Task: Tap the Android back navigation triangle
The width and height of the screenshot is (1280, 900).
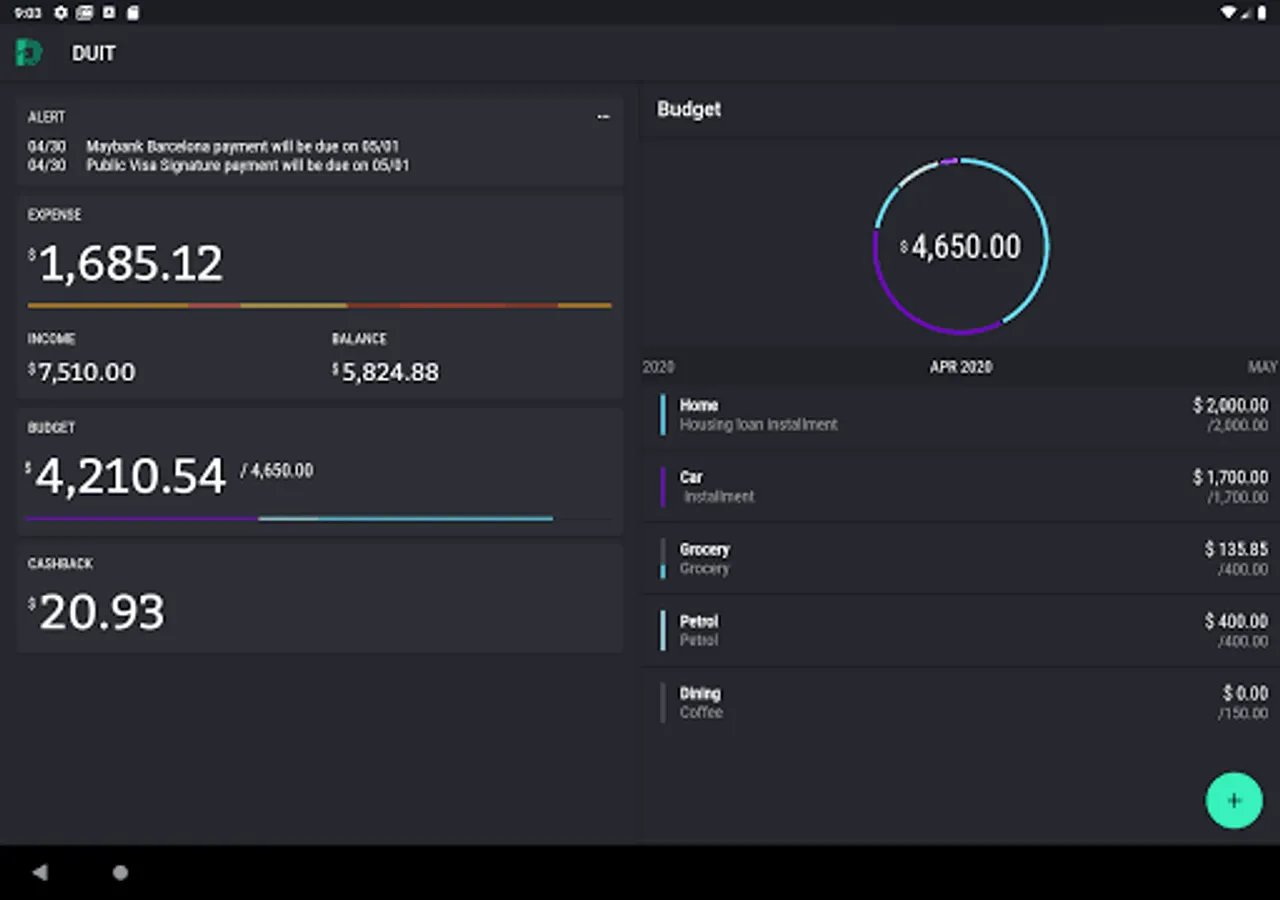Action: (x=40, y=872)
